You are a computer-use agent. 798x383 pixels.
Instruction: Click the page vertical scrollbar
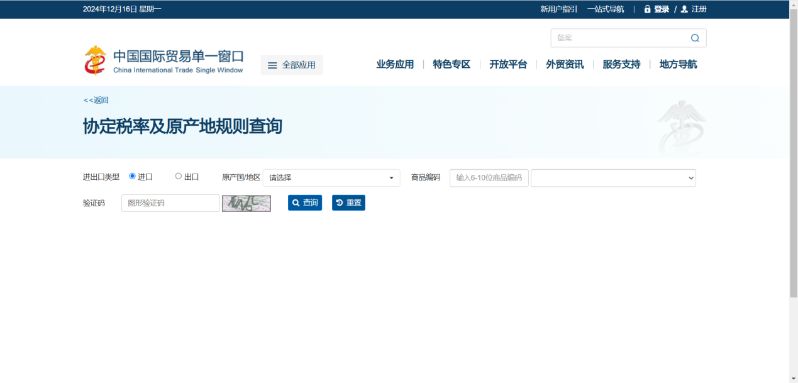pyautogui.click(x=793, y=153)
